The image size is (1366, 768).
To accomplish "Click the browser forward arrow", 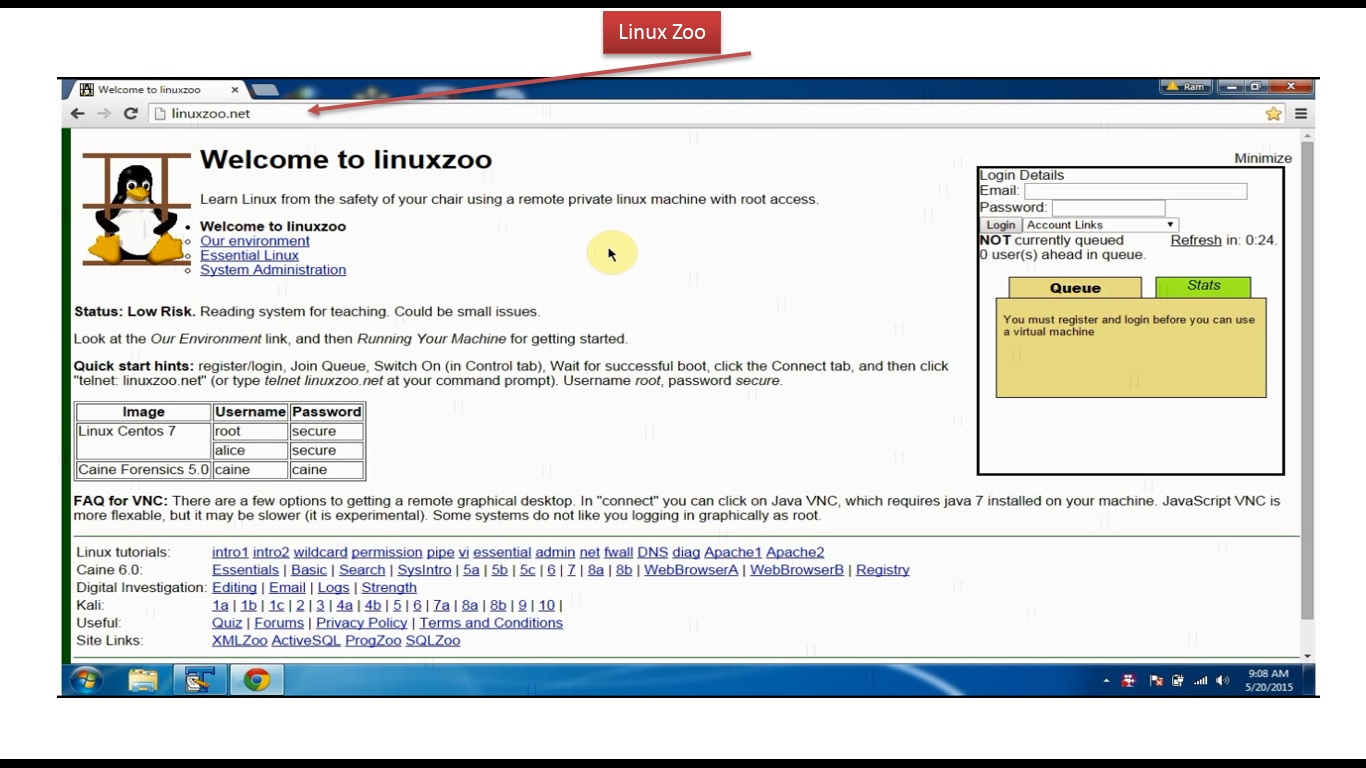I will point(104,114).
